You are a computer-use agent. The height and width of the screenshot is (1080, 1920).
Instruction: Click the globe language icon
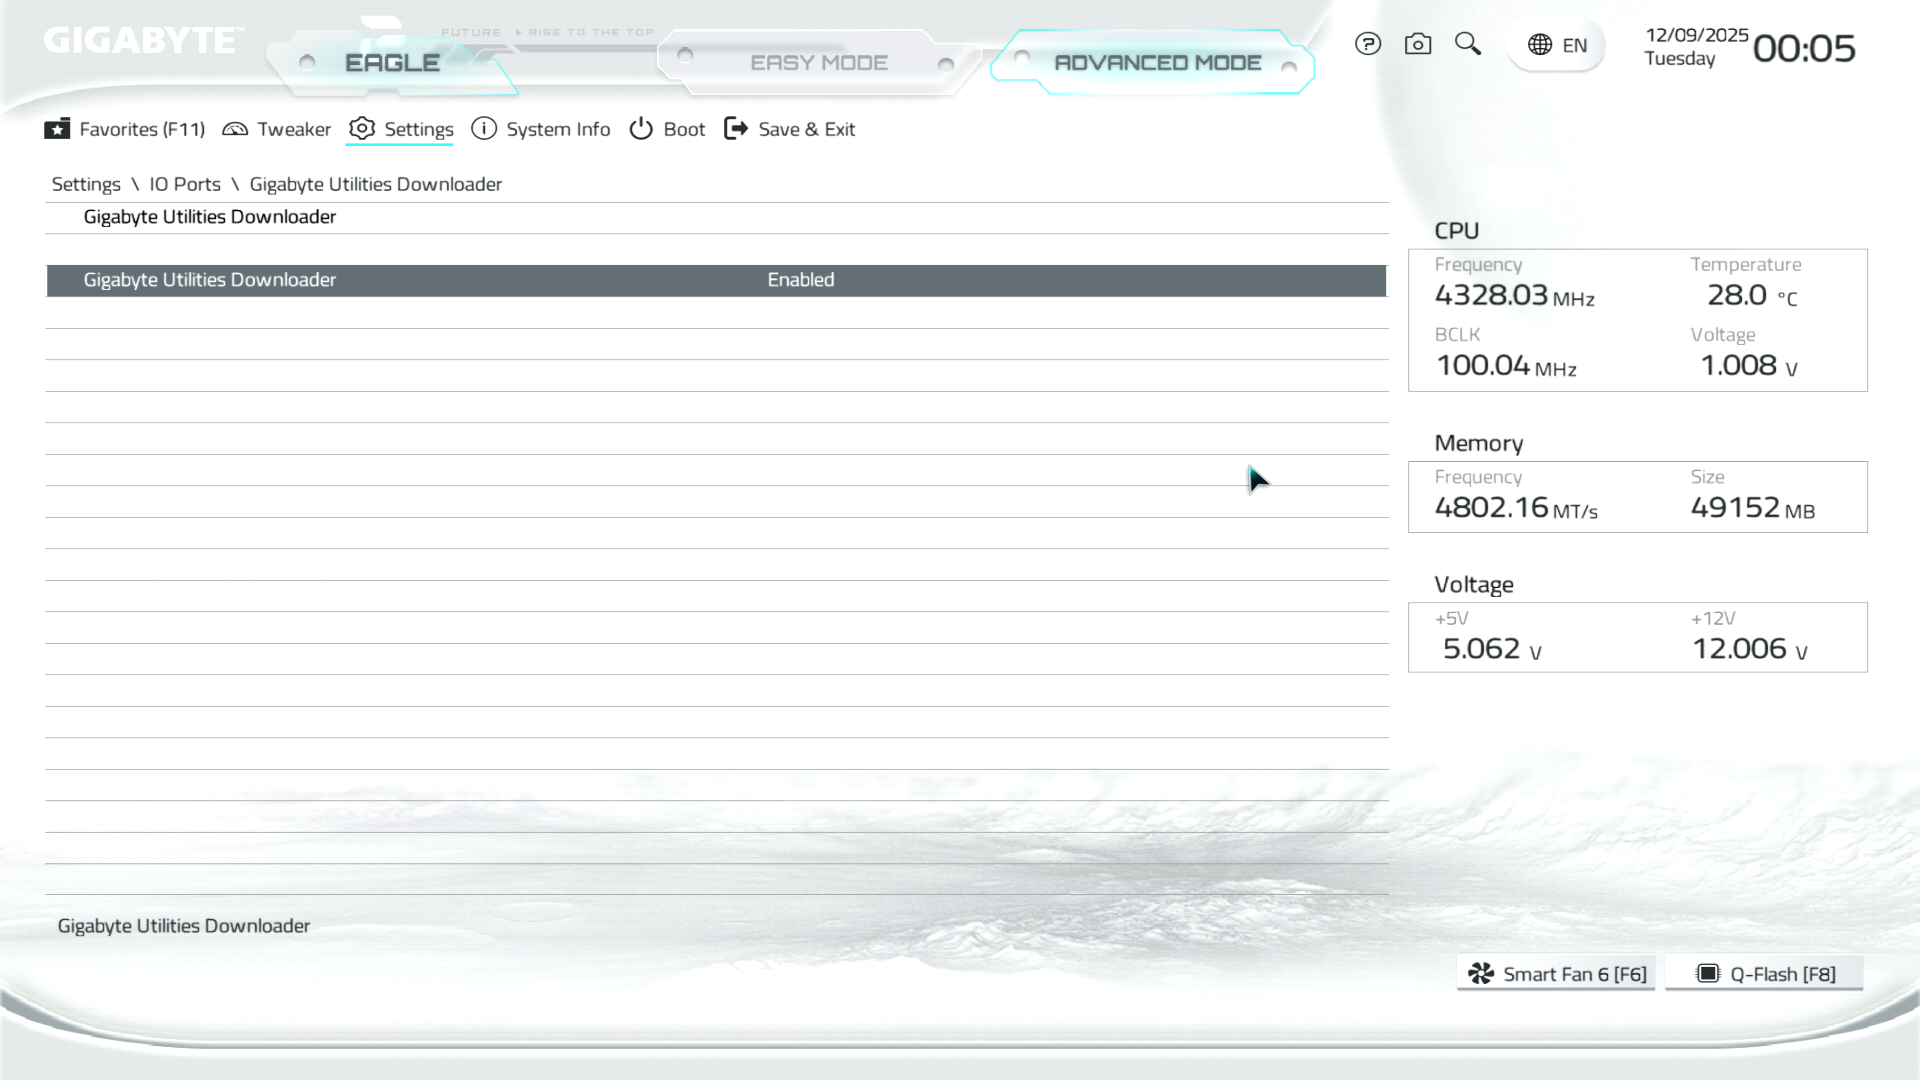point(1539,45)
